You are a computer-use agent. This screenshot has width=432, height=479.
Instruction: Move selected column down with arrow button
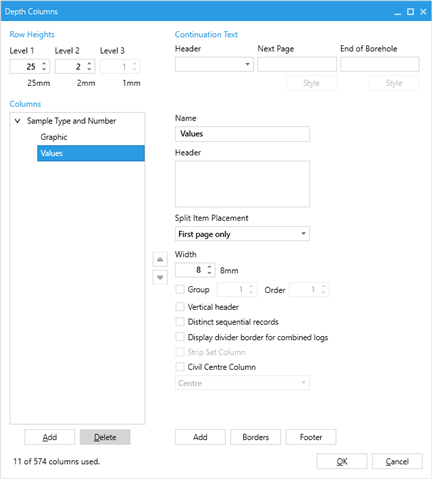[160, 277]
